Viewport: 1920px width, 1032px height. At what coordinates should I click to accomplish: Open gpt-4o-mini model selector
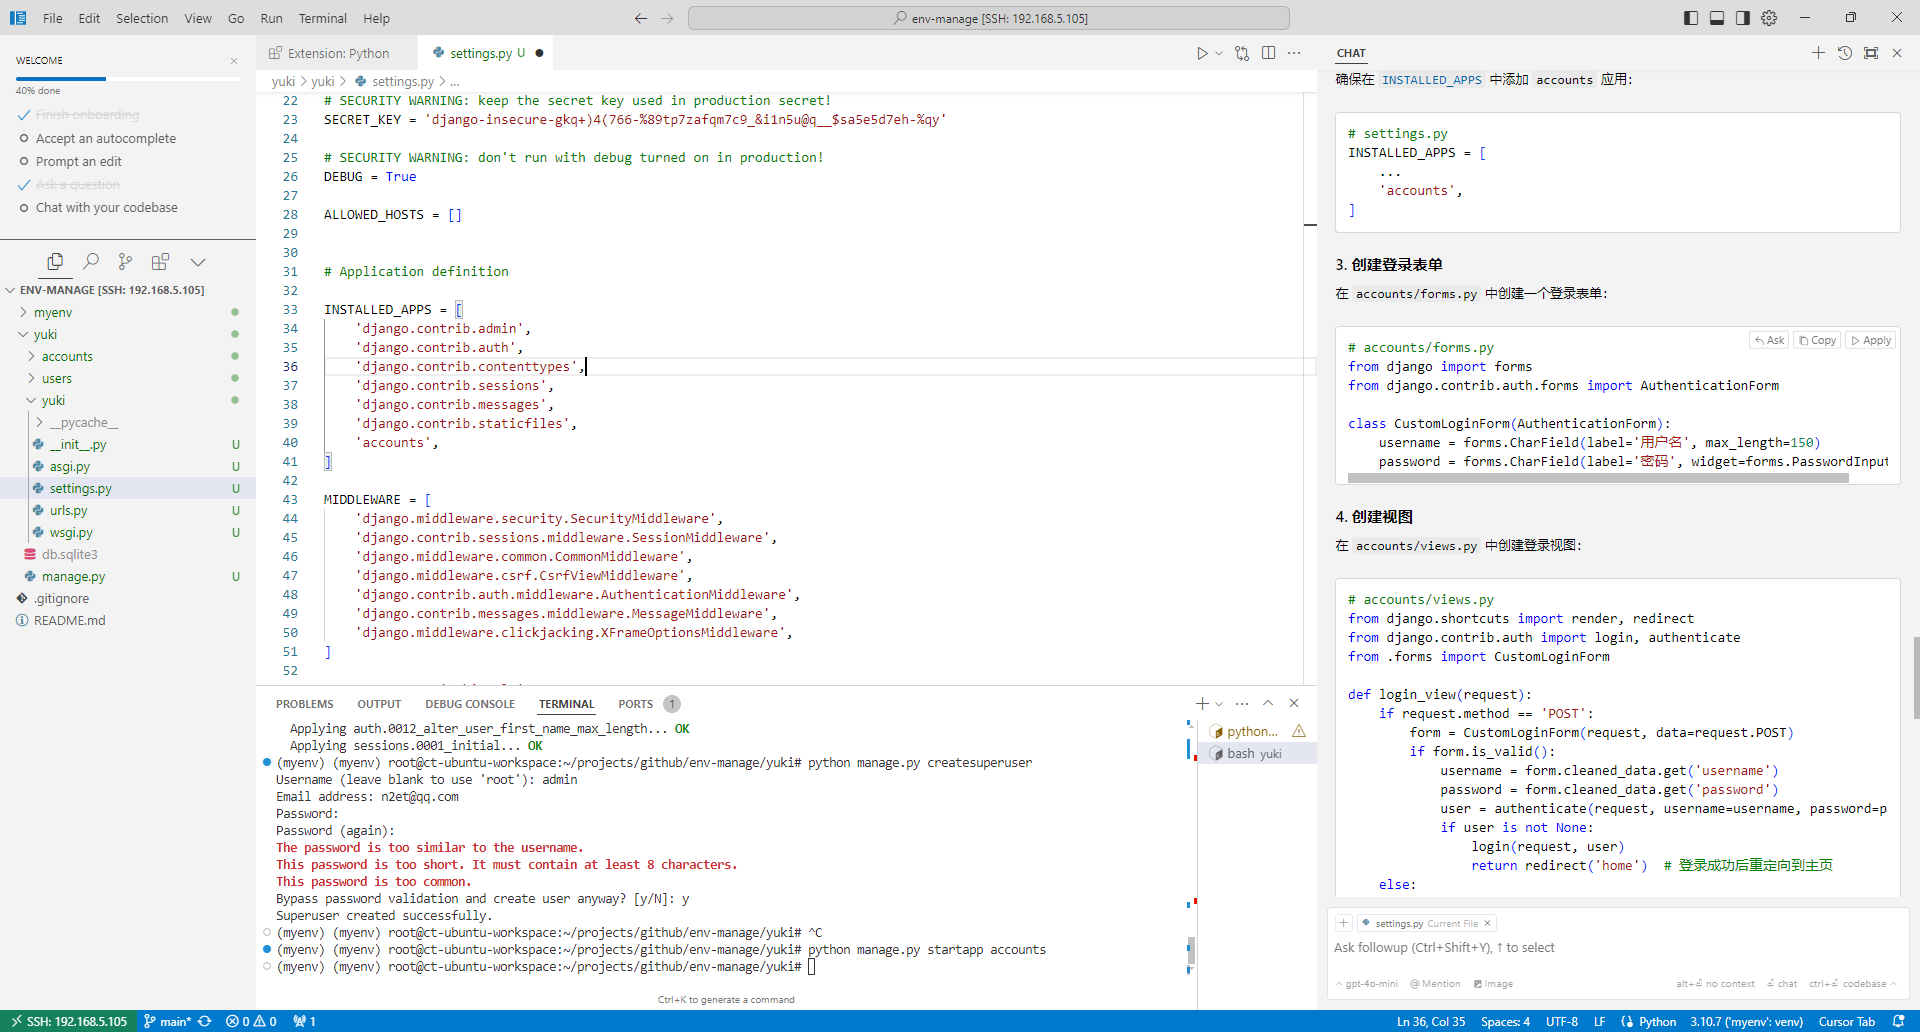click(1367, 984)
